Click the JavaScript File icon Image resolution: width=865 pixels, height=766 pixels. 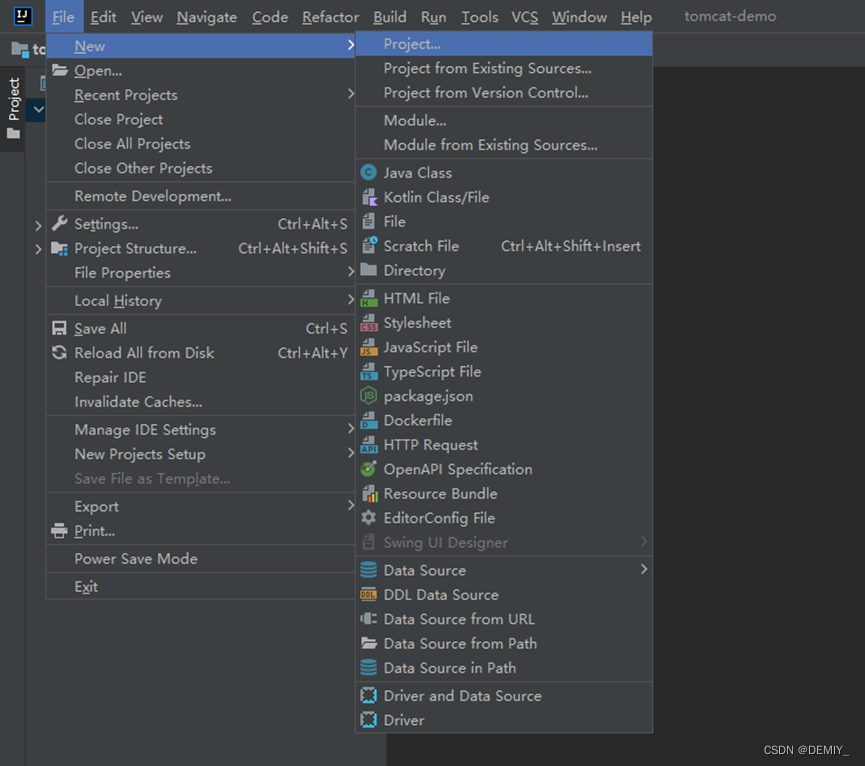[369, 347]
